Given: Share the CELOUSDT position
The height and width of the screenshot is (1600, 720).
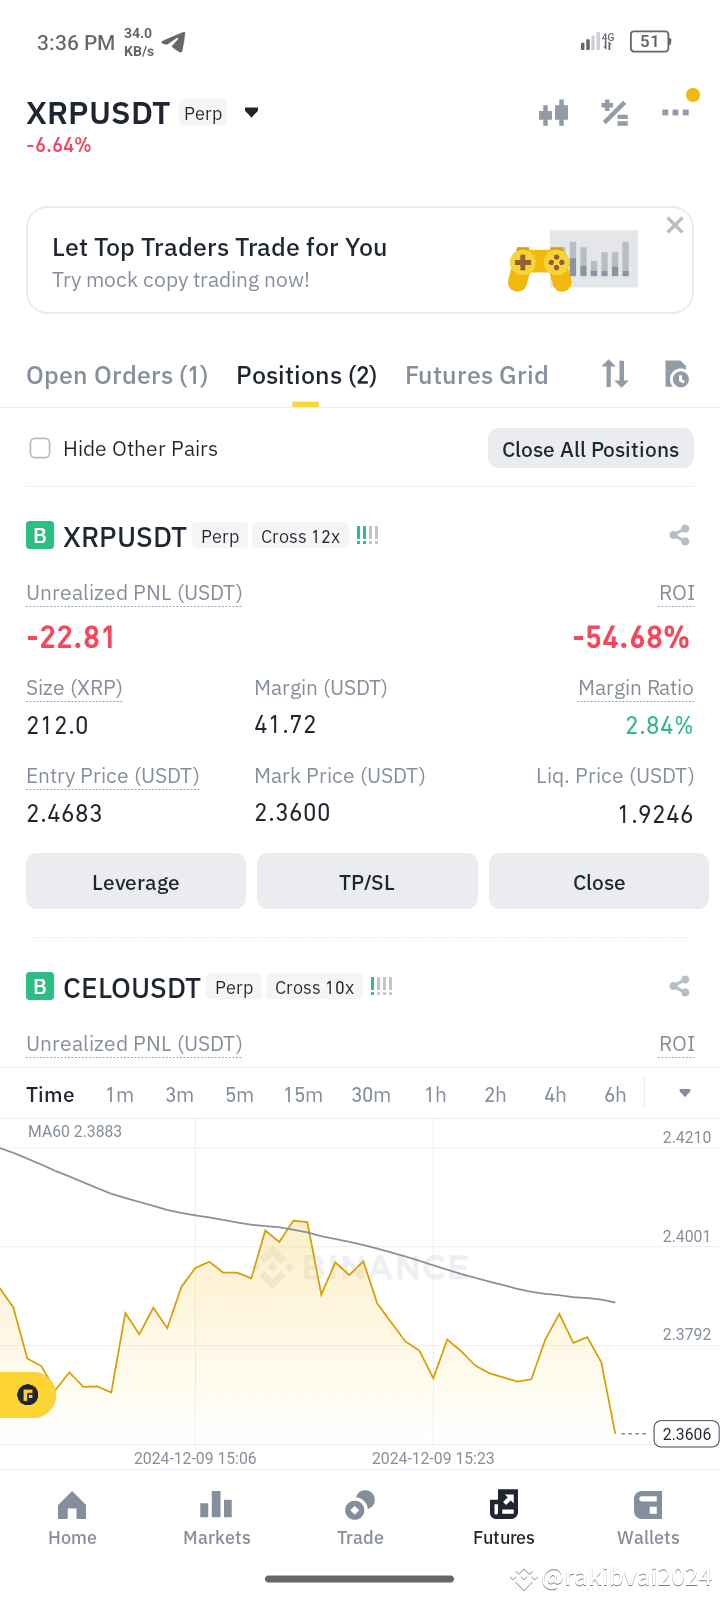Looking at the screenshot, I should 680,986.
